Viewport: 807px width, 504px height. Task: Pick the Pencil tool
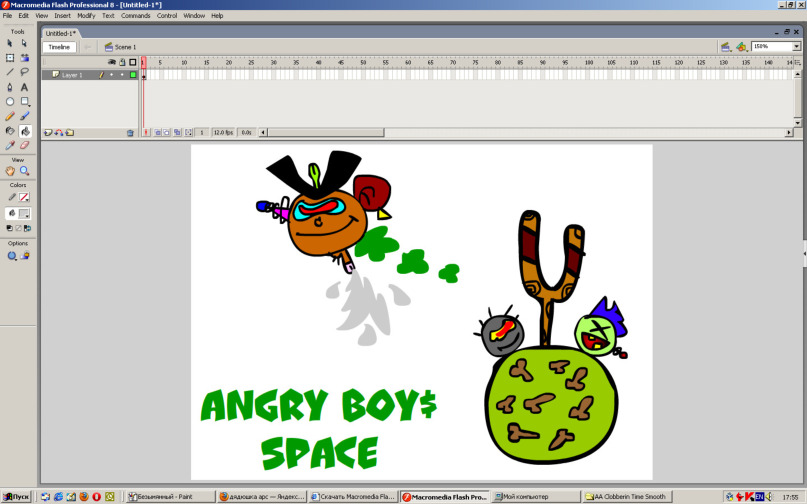11,116
